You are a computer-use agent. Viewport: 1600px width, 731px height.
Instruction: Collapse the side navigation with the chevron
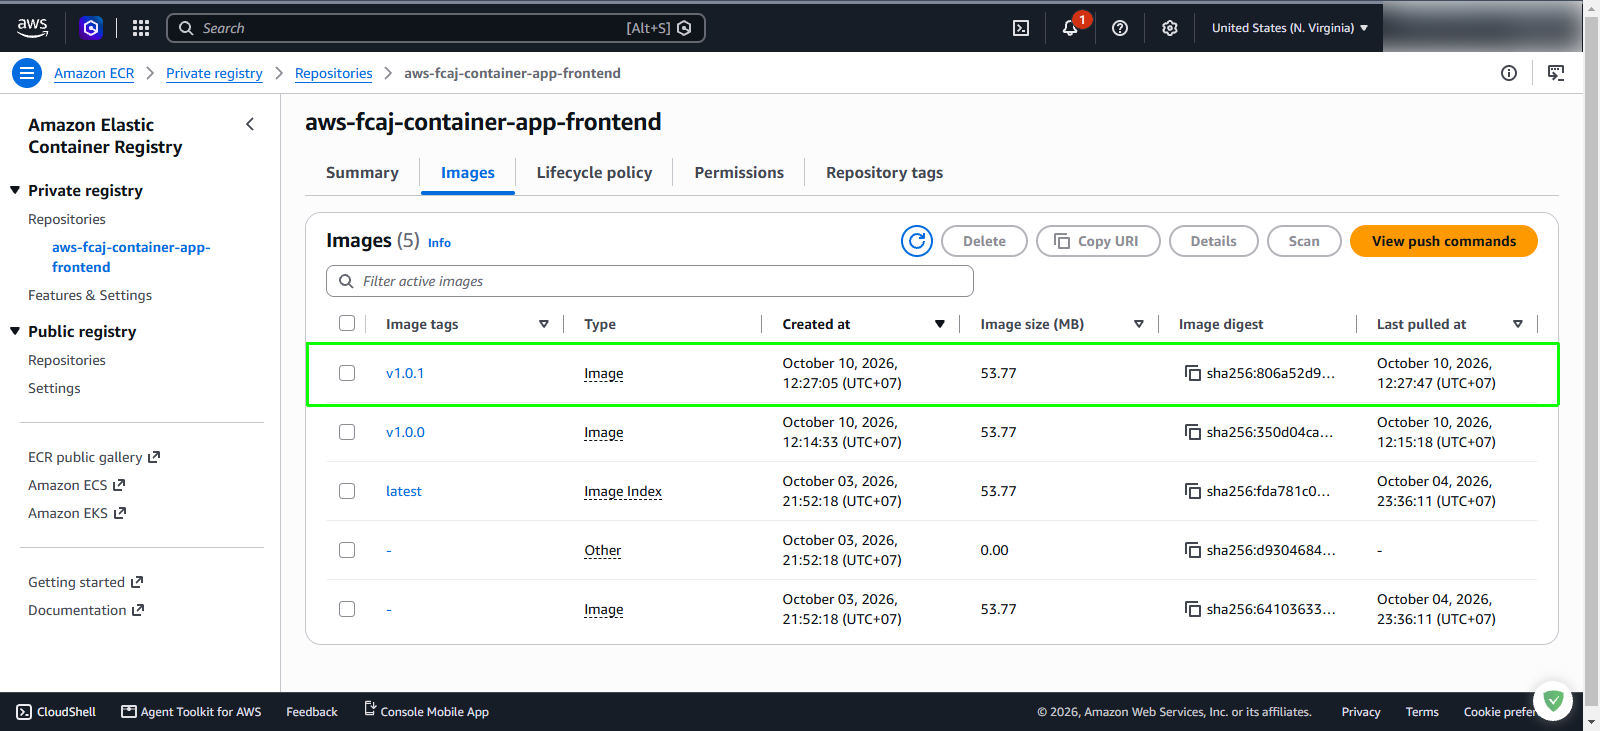[250, 124]
